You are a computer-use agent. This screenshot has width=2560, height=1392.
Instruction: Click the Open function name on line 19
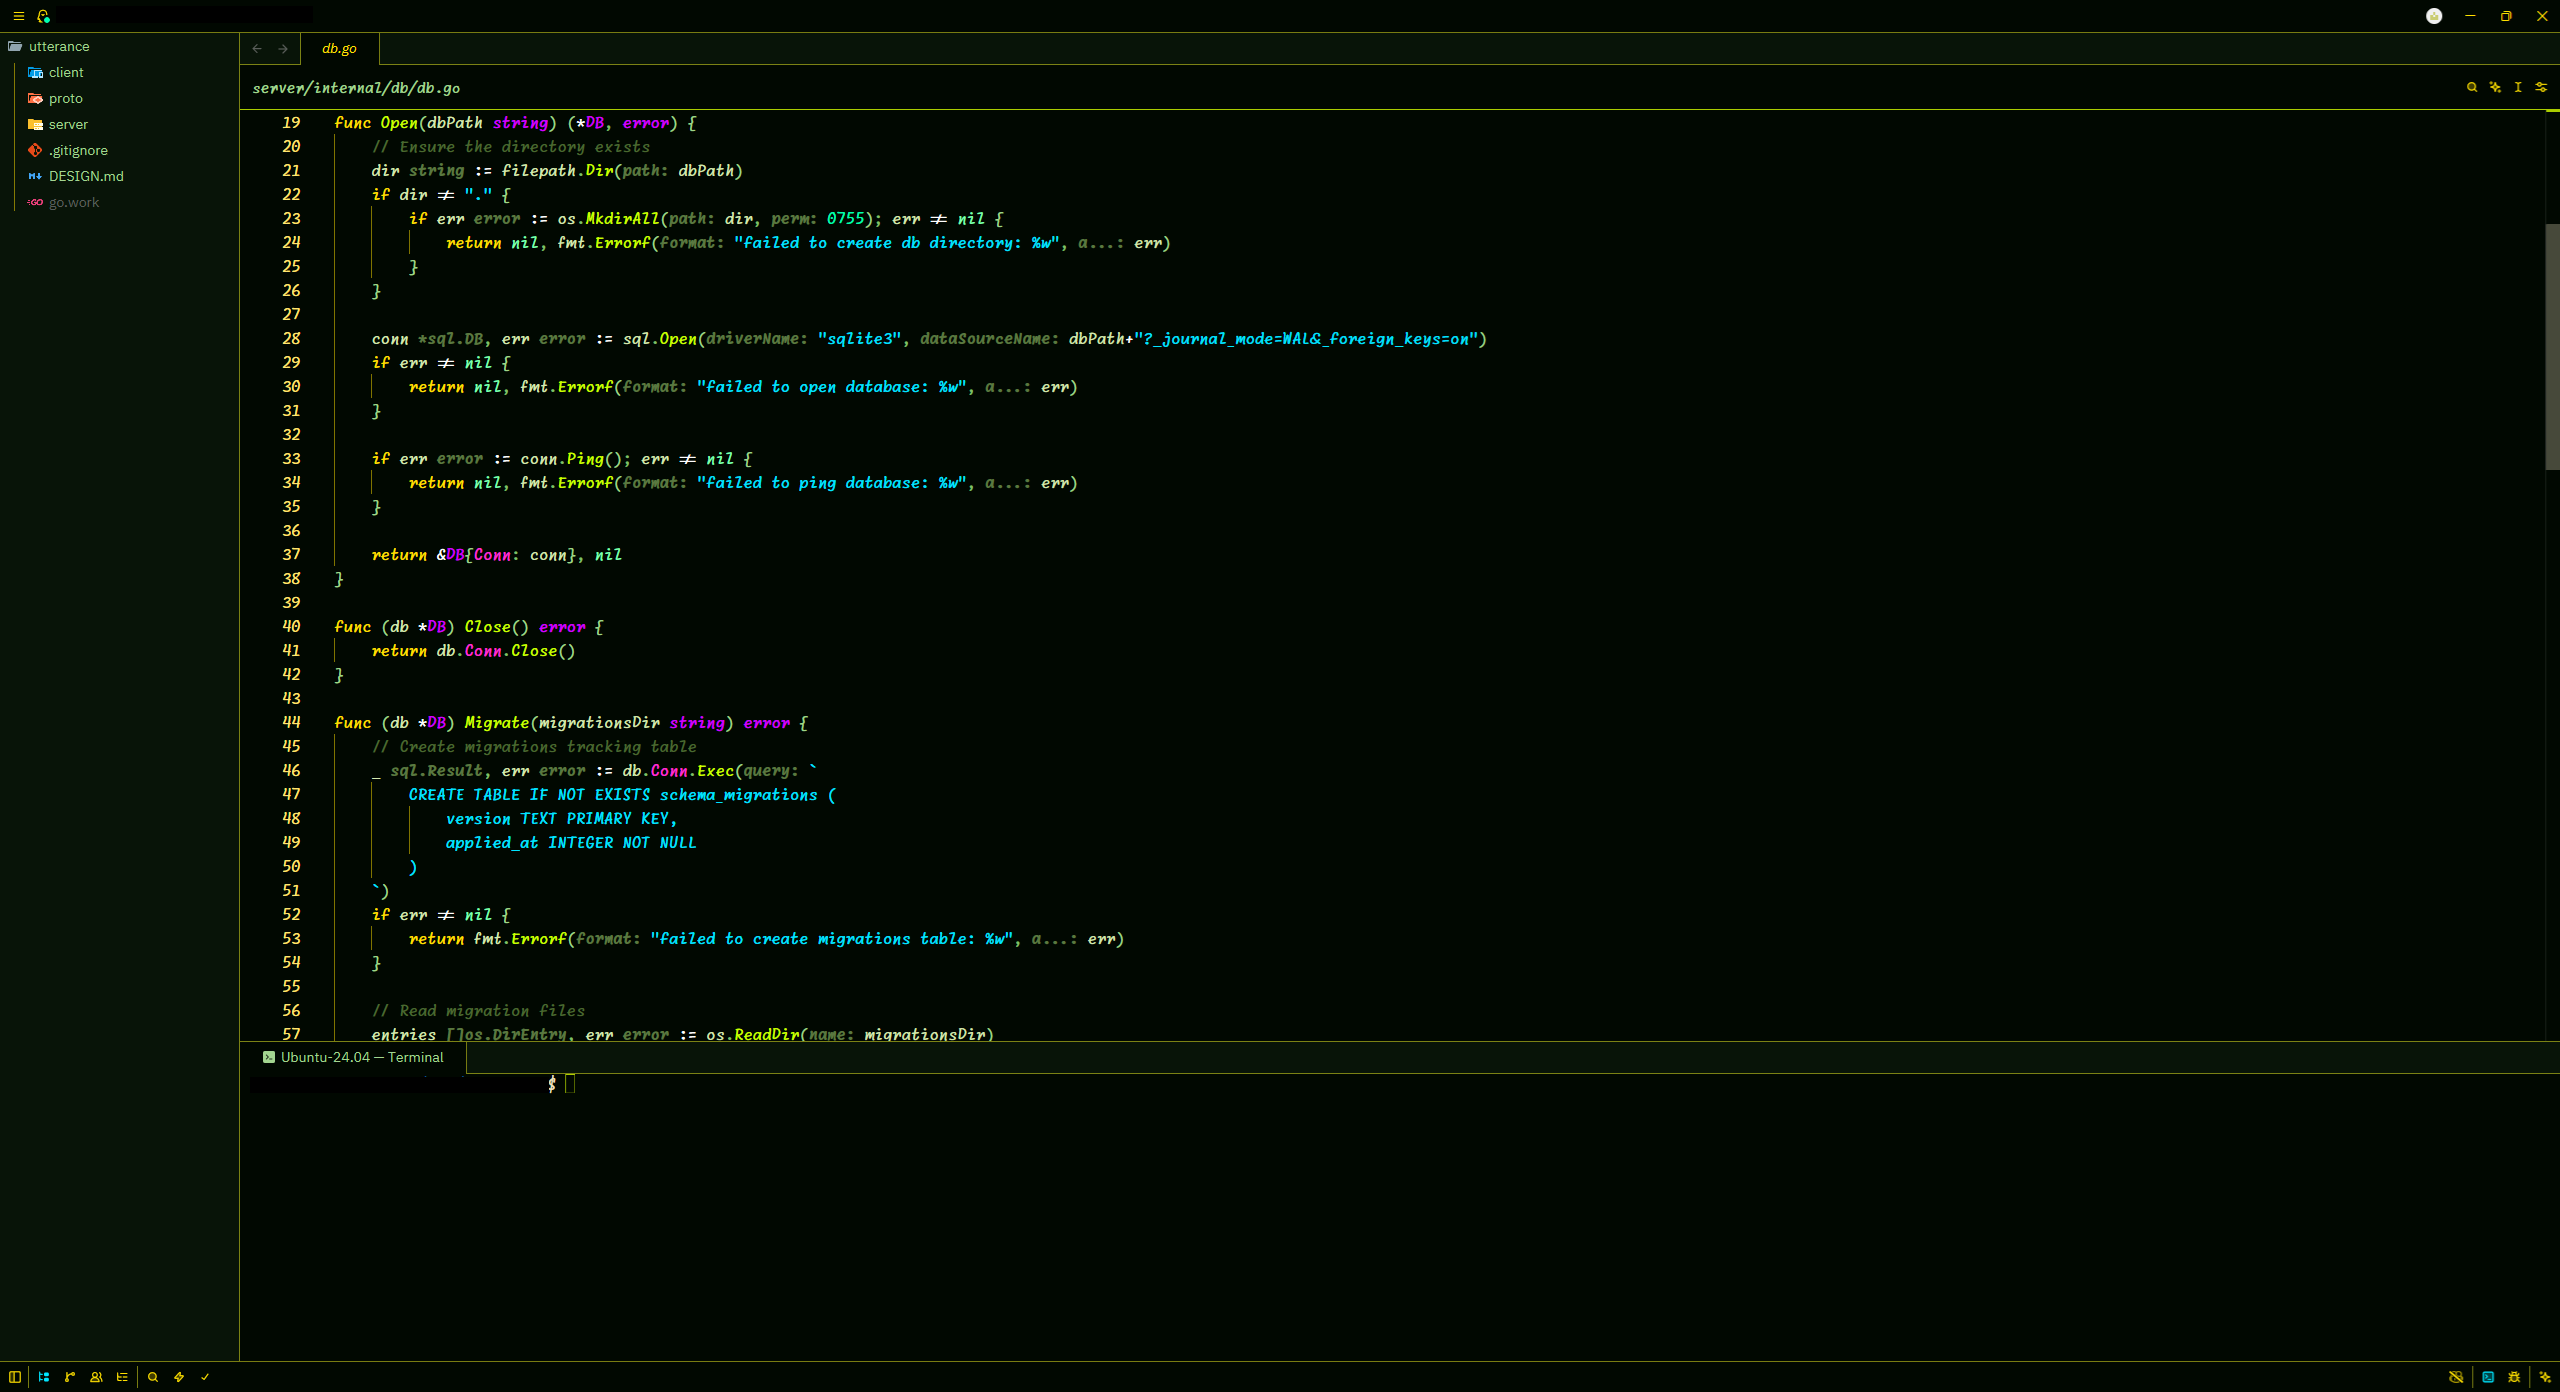point(399,122)
